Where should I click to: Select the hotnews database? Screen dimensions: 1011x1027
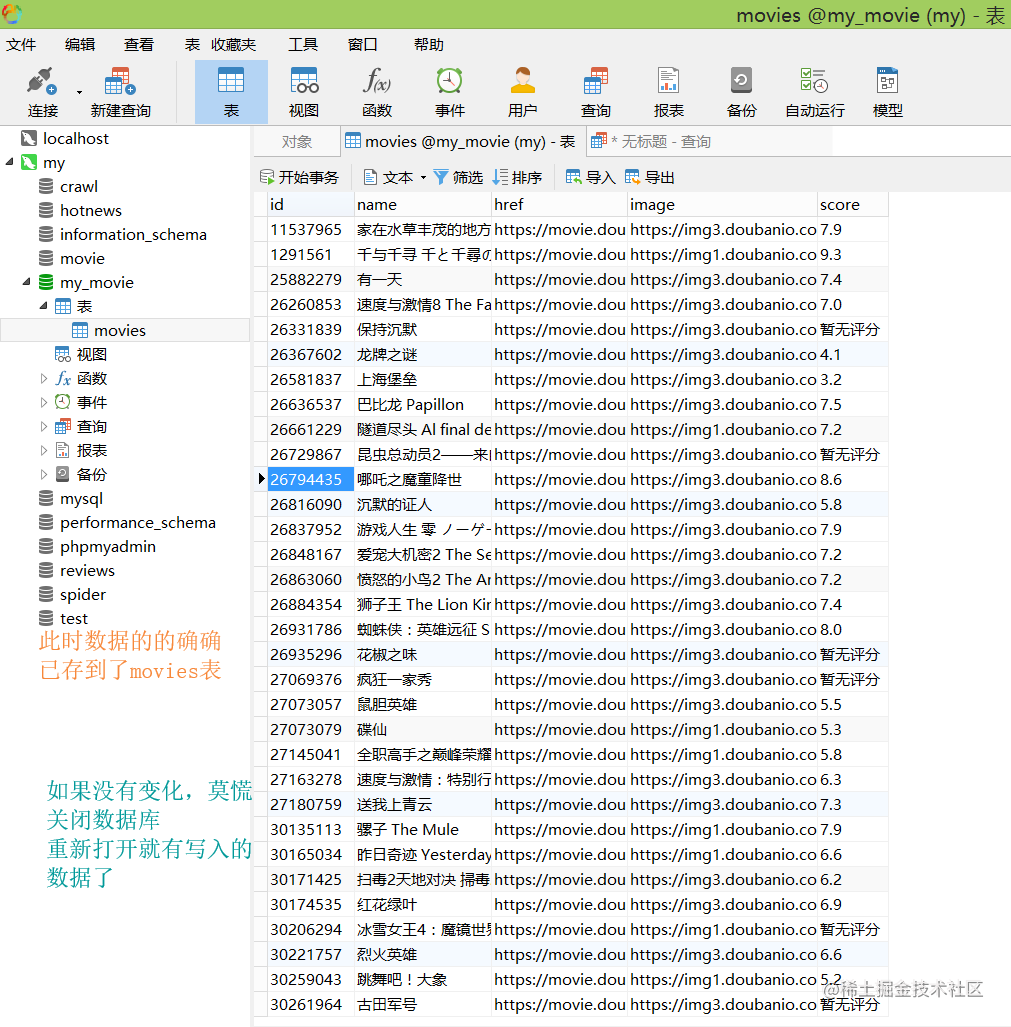90,210
